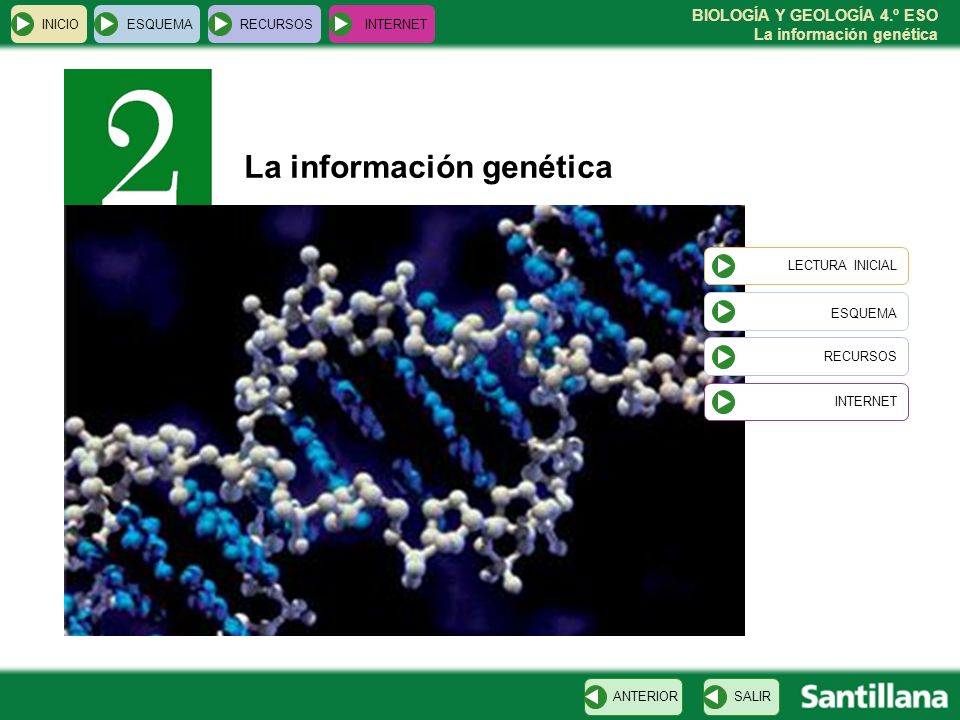
Task: Go back with the ANTERIOR button
Action: coord(633,697)
